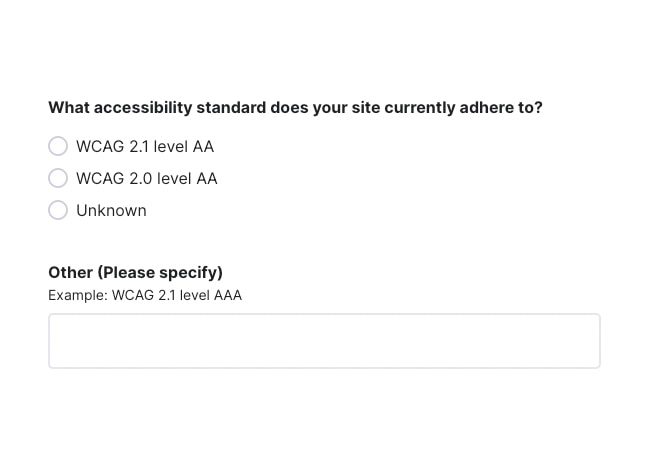Click the 'WCAG 2.1 level AA' option label
The width and height of the screenshot is (650, 460).
pos(145,147)
